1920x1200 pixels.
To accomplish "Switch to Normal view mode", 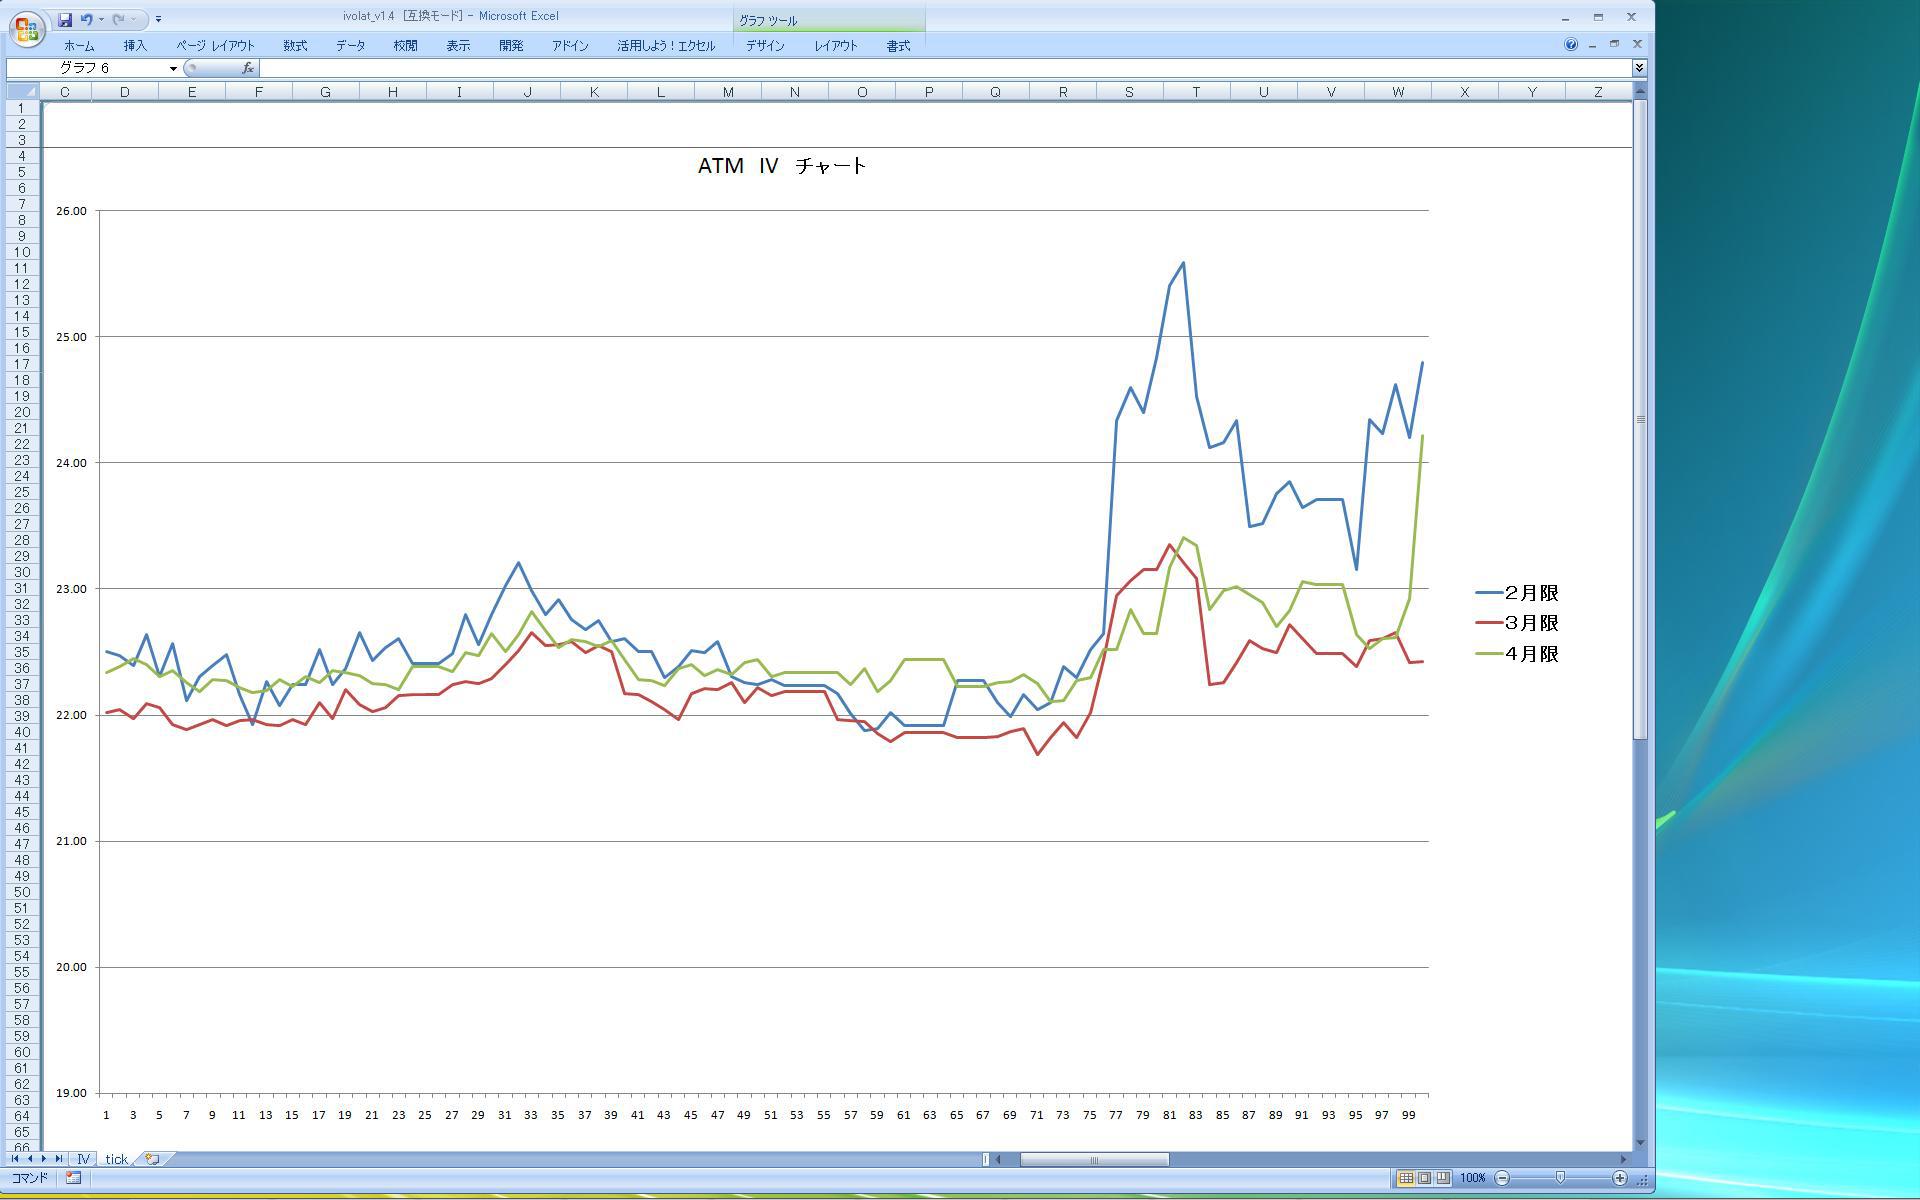I will click(x=1405, y=1178).
